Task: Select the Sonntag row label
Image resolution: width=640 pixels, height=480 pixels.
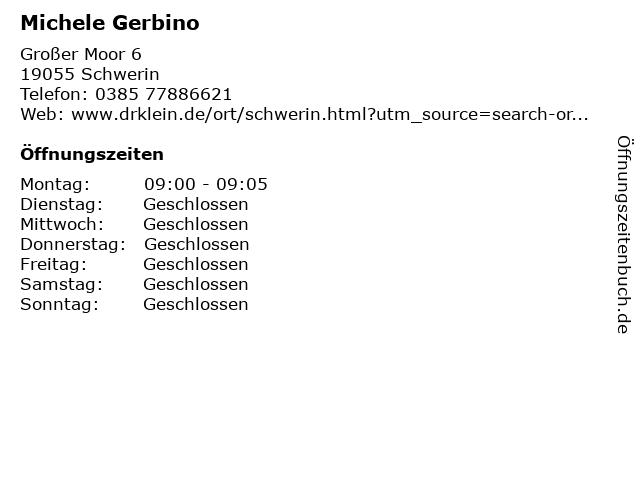Action: pyautogui.click(x=60, y=304)
